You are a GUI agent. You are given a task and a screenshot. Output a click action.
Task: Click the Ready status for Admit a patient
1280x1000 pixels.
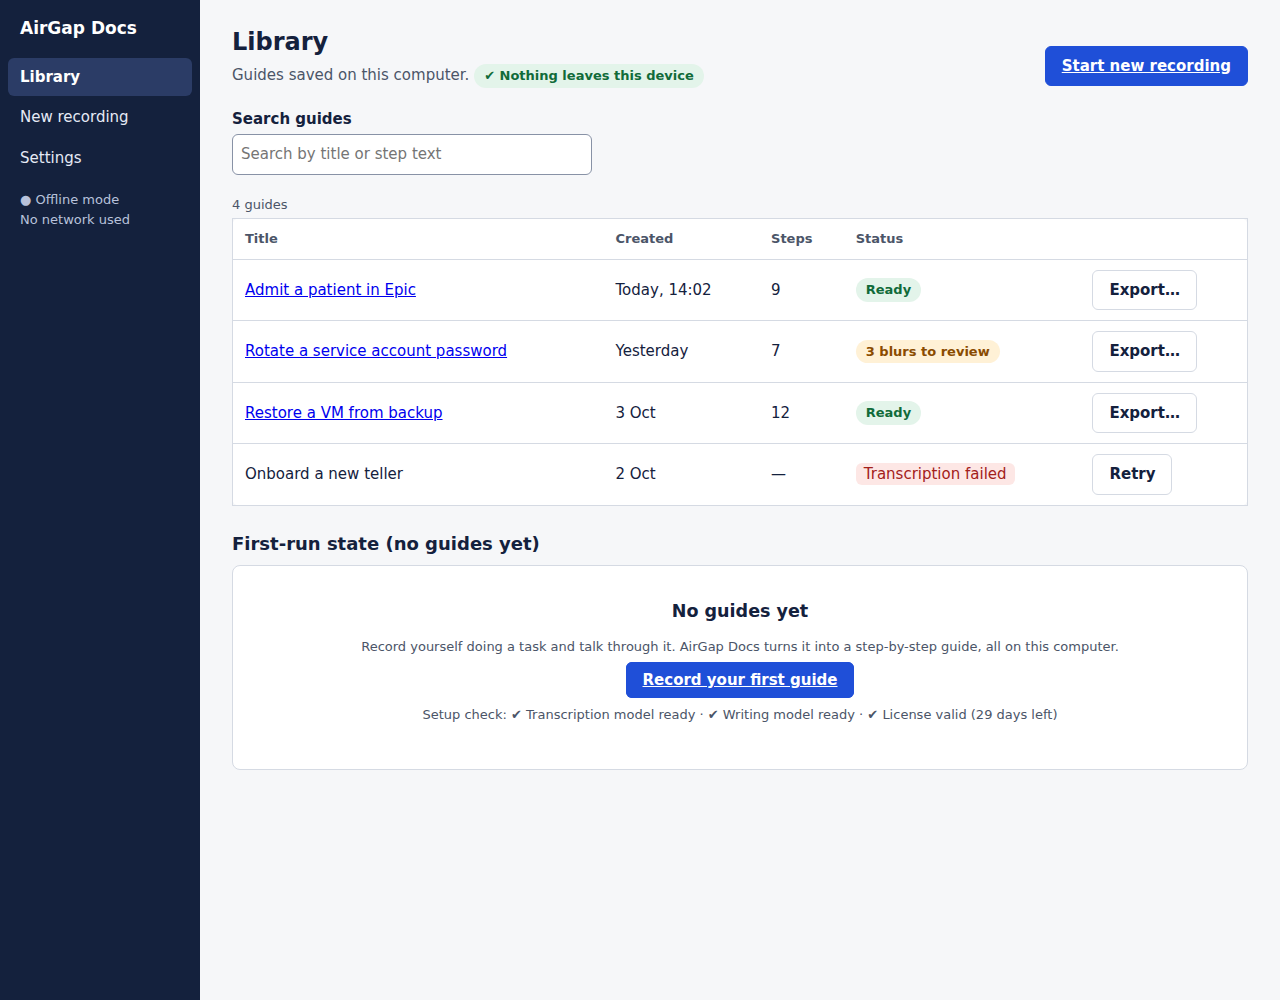click(x=888, y=290)
